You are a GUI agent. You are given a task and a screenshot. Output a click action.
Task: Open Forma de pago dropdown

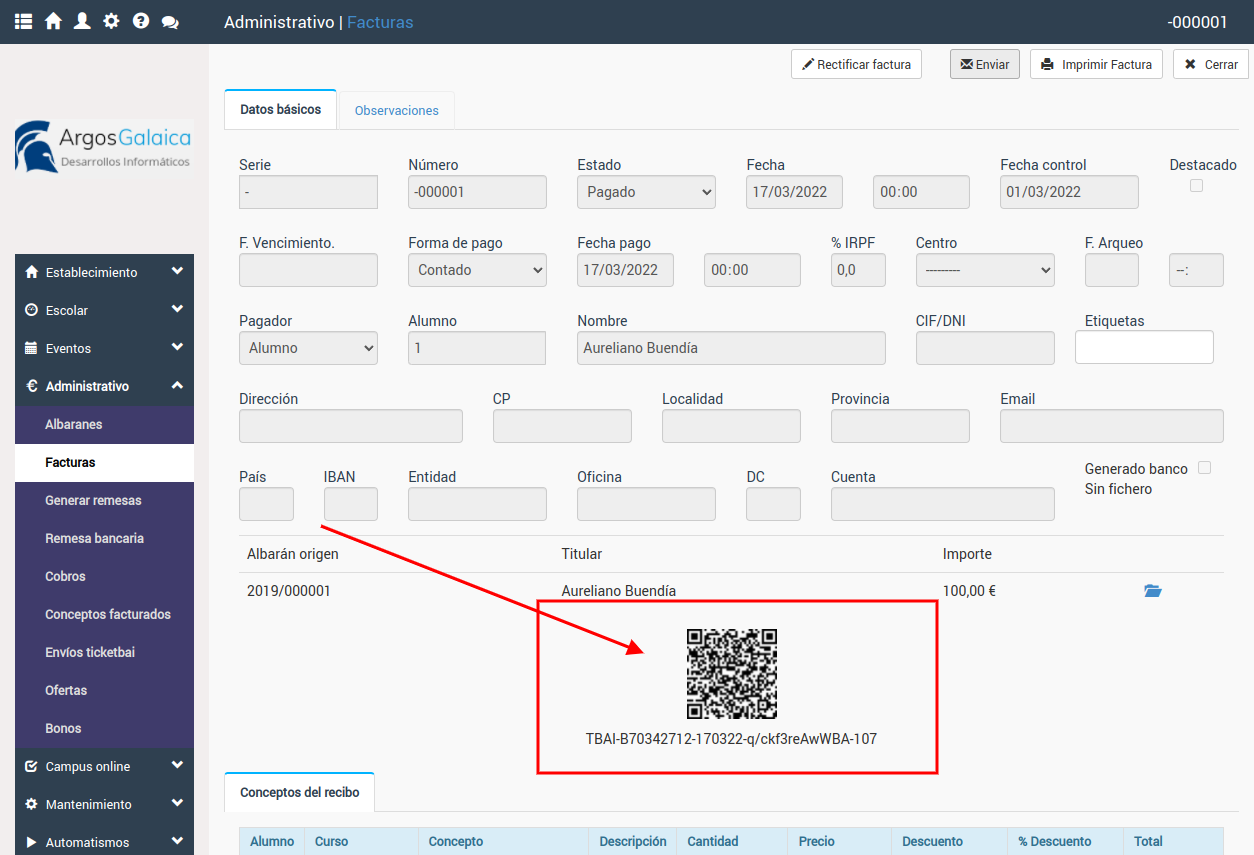[477, 270]
